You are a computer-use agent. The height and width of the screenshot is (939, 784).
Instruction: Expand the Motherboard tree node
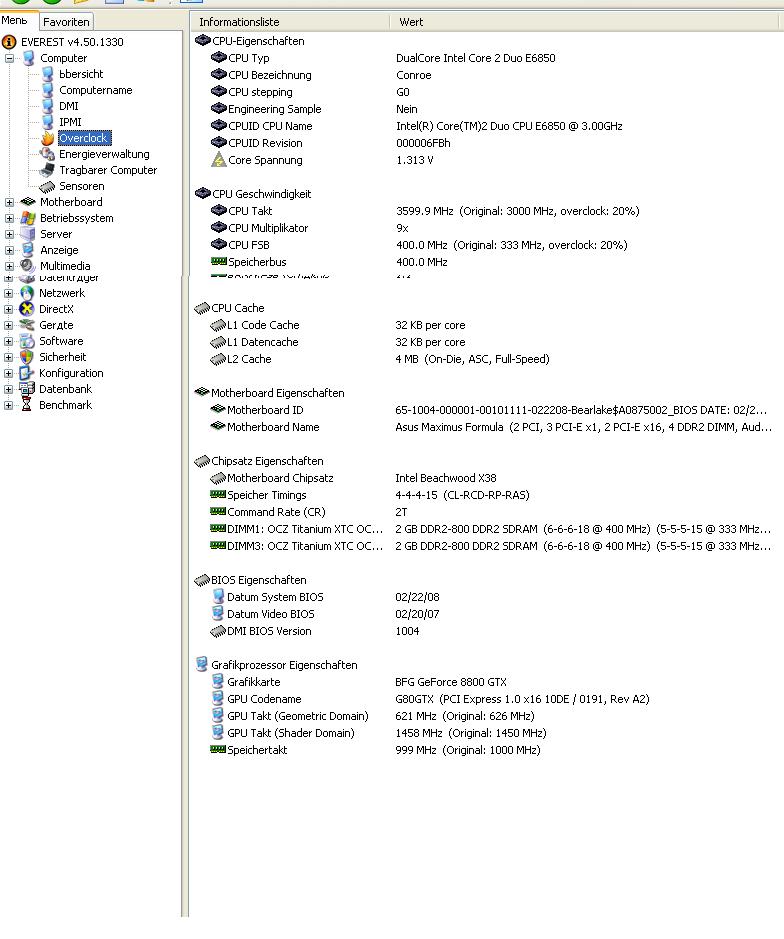point(9,202)
